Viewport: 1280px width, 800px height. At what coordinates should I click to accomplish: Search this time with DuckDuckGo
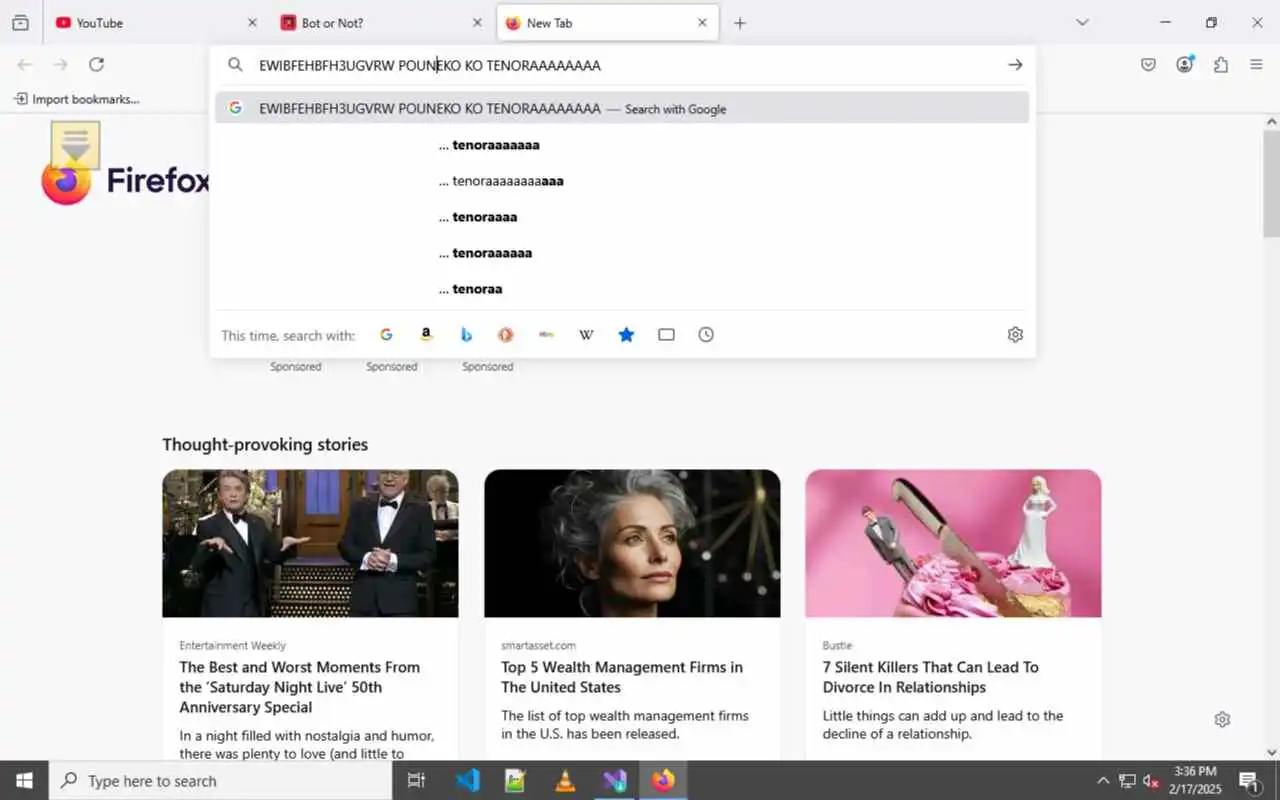point(506,335)
